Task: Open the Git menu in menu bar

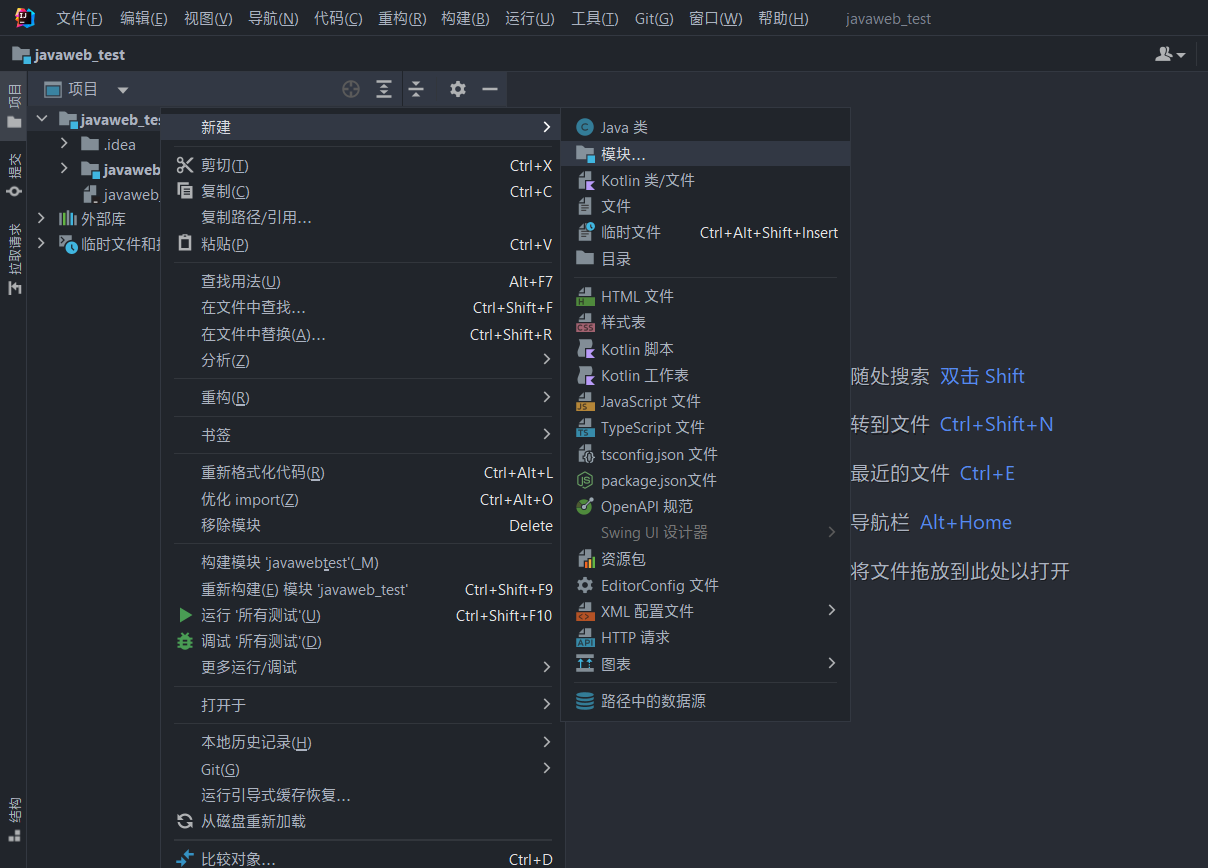Action: pos(653,17)
